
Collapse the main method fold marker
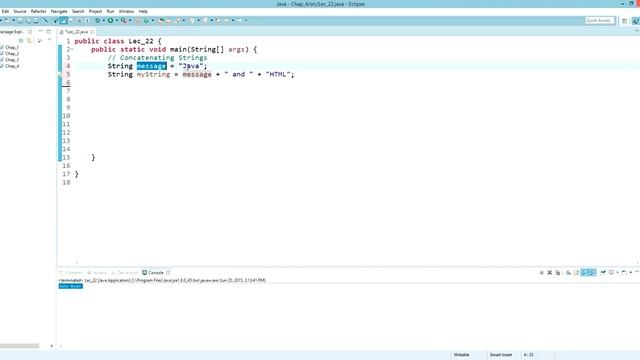(x=72, y=49)
